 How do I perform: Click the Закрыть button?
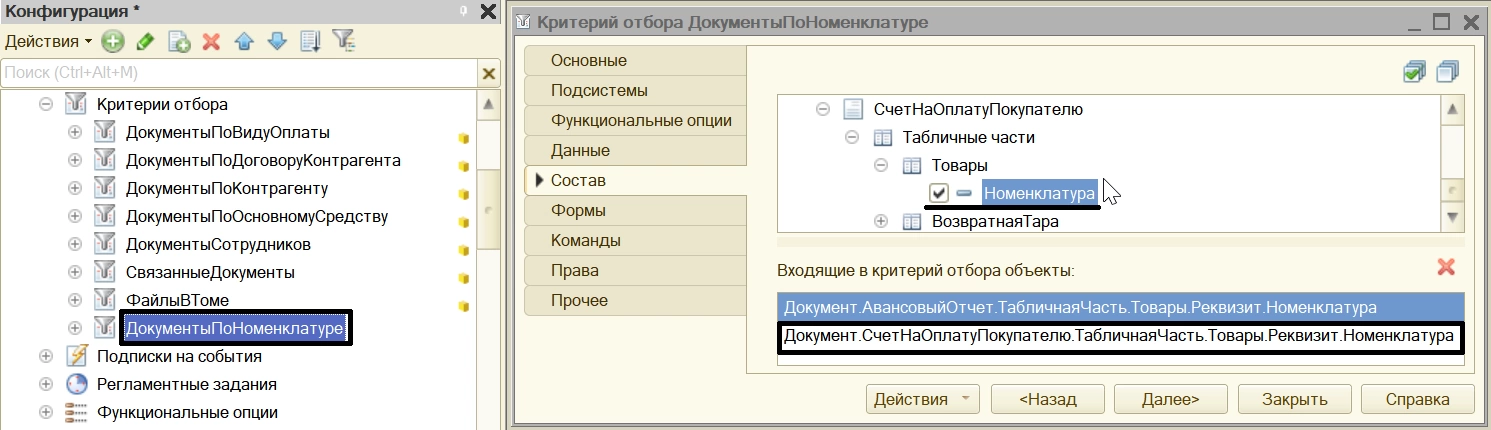1294,399
